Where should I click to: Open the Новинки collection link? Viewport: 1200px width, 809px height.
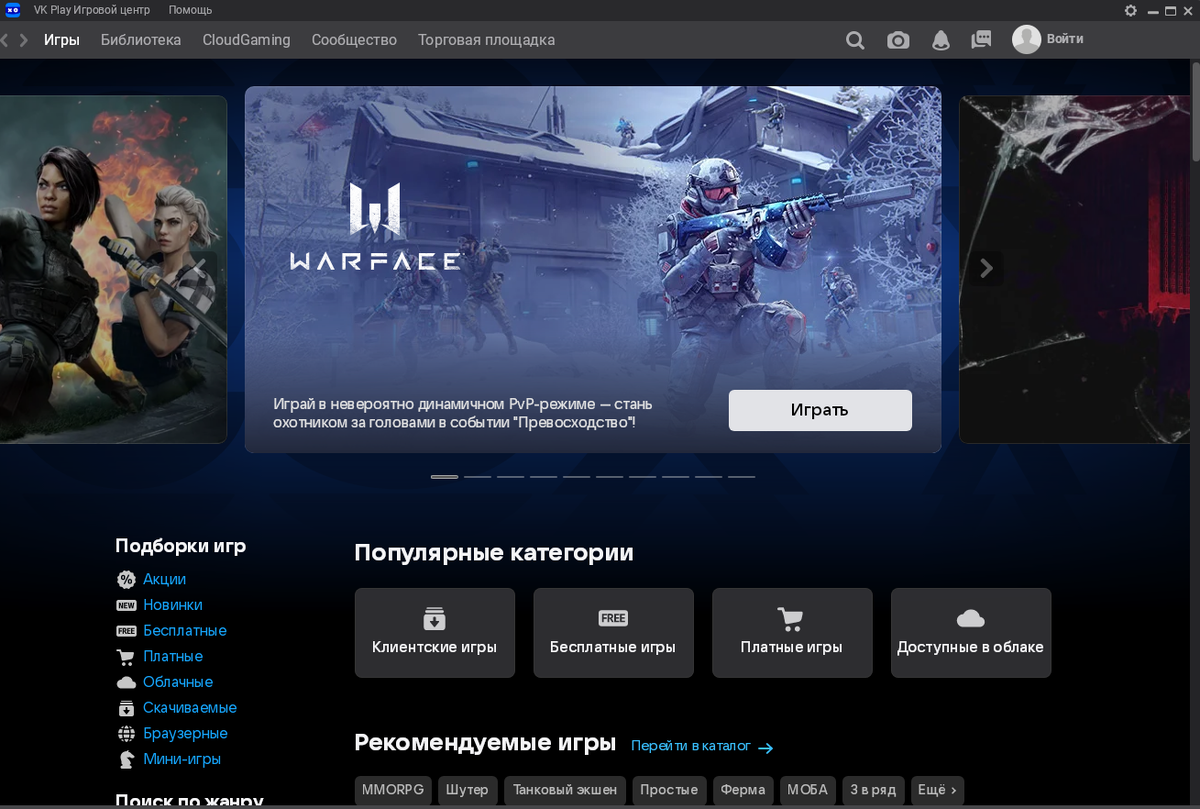pos(172,605)
